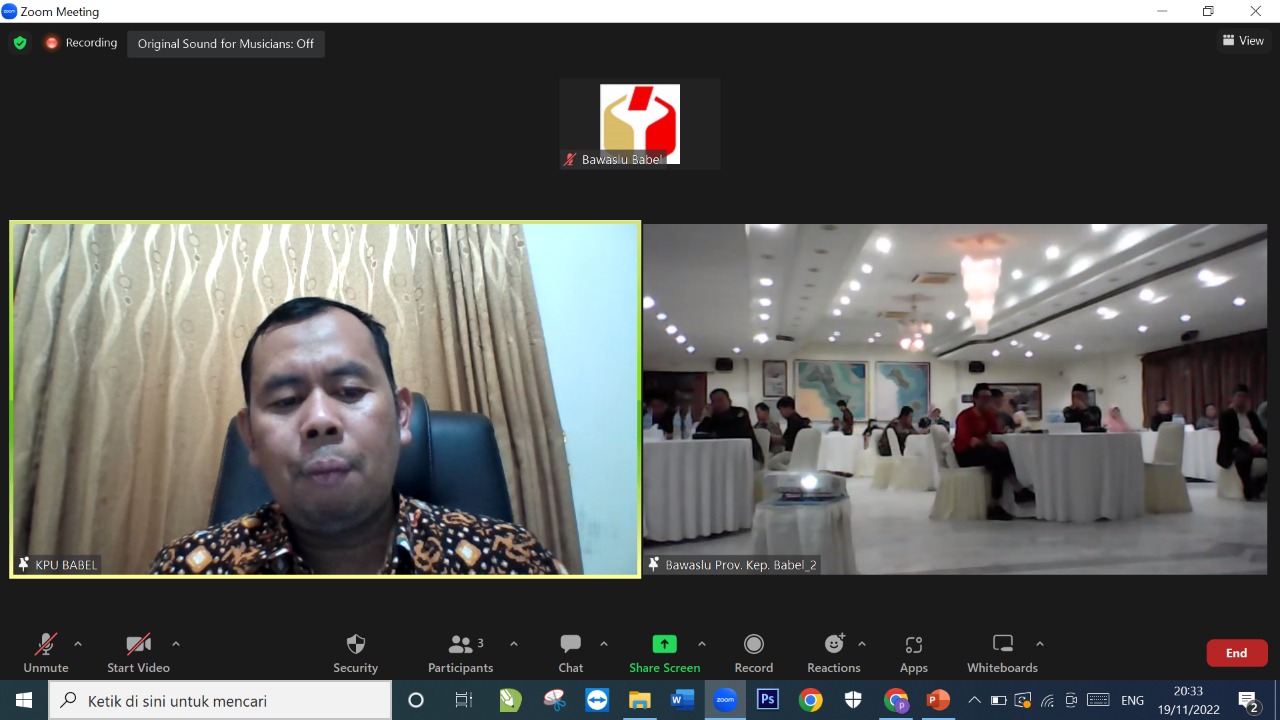Click the green Share Screen icon
Screen dimensions: 1280x720
click(664, 644)
